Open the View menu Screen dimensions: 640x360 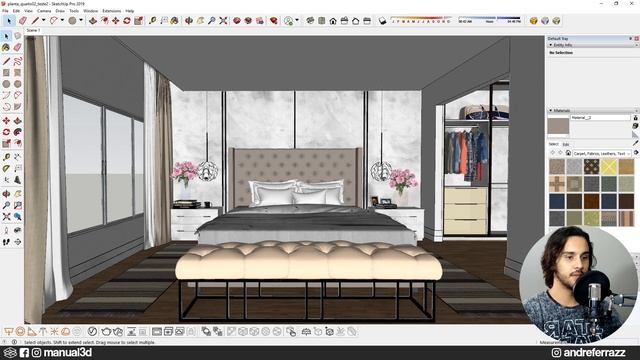tap(29, 11)
